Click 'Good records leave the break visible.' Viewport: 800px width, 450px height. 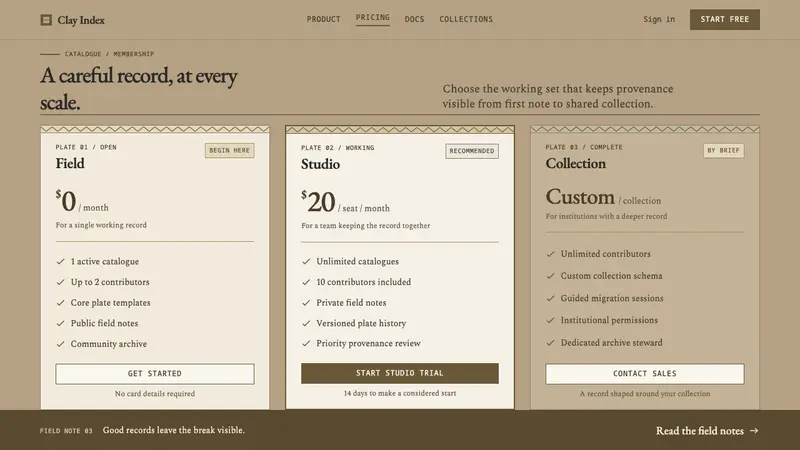point(173,430)
